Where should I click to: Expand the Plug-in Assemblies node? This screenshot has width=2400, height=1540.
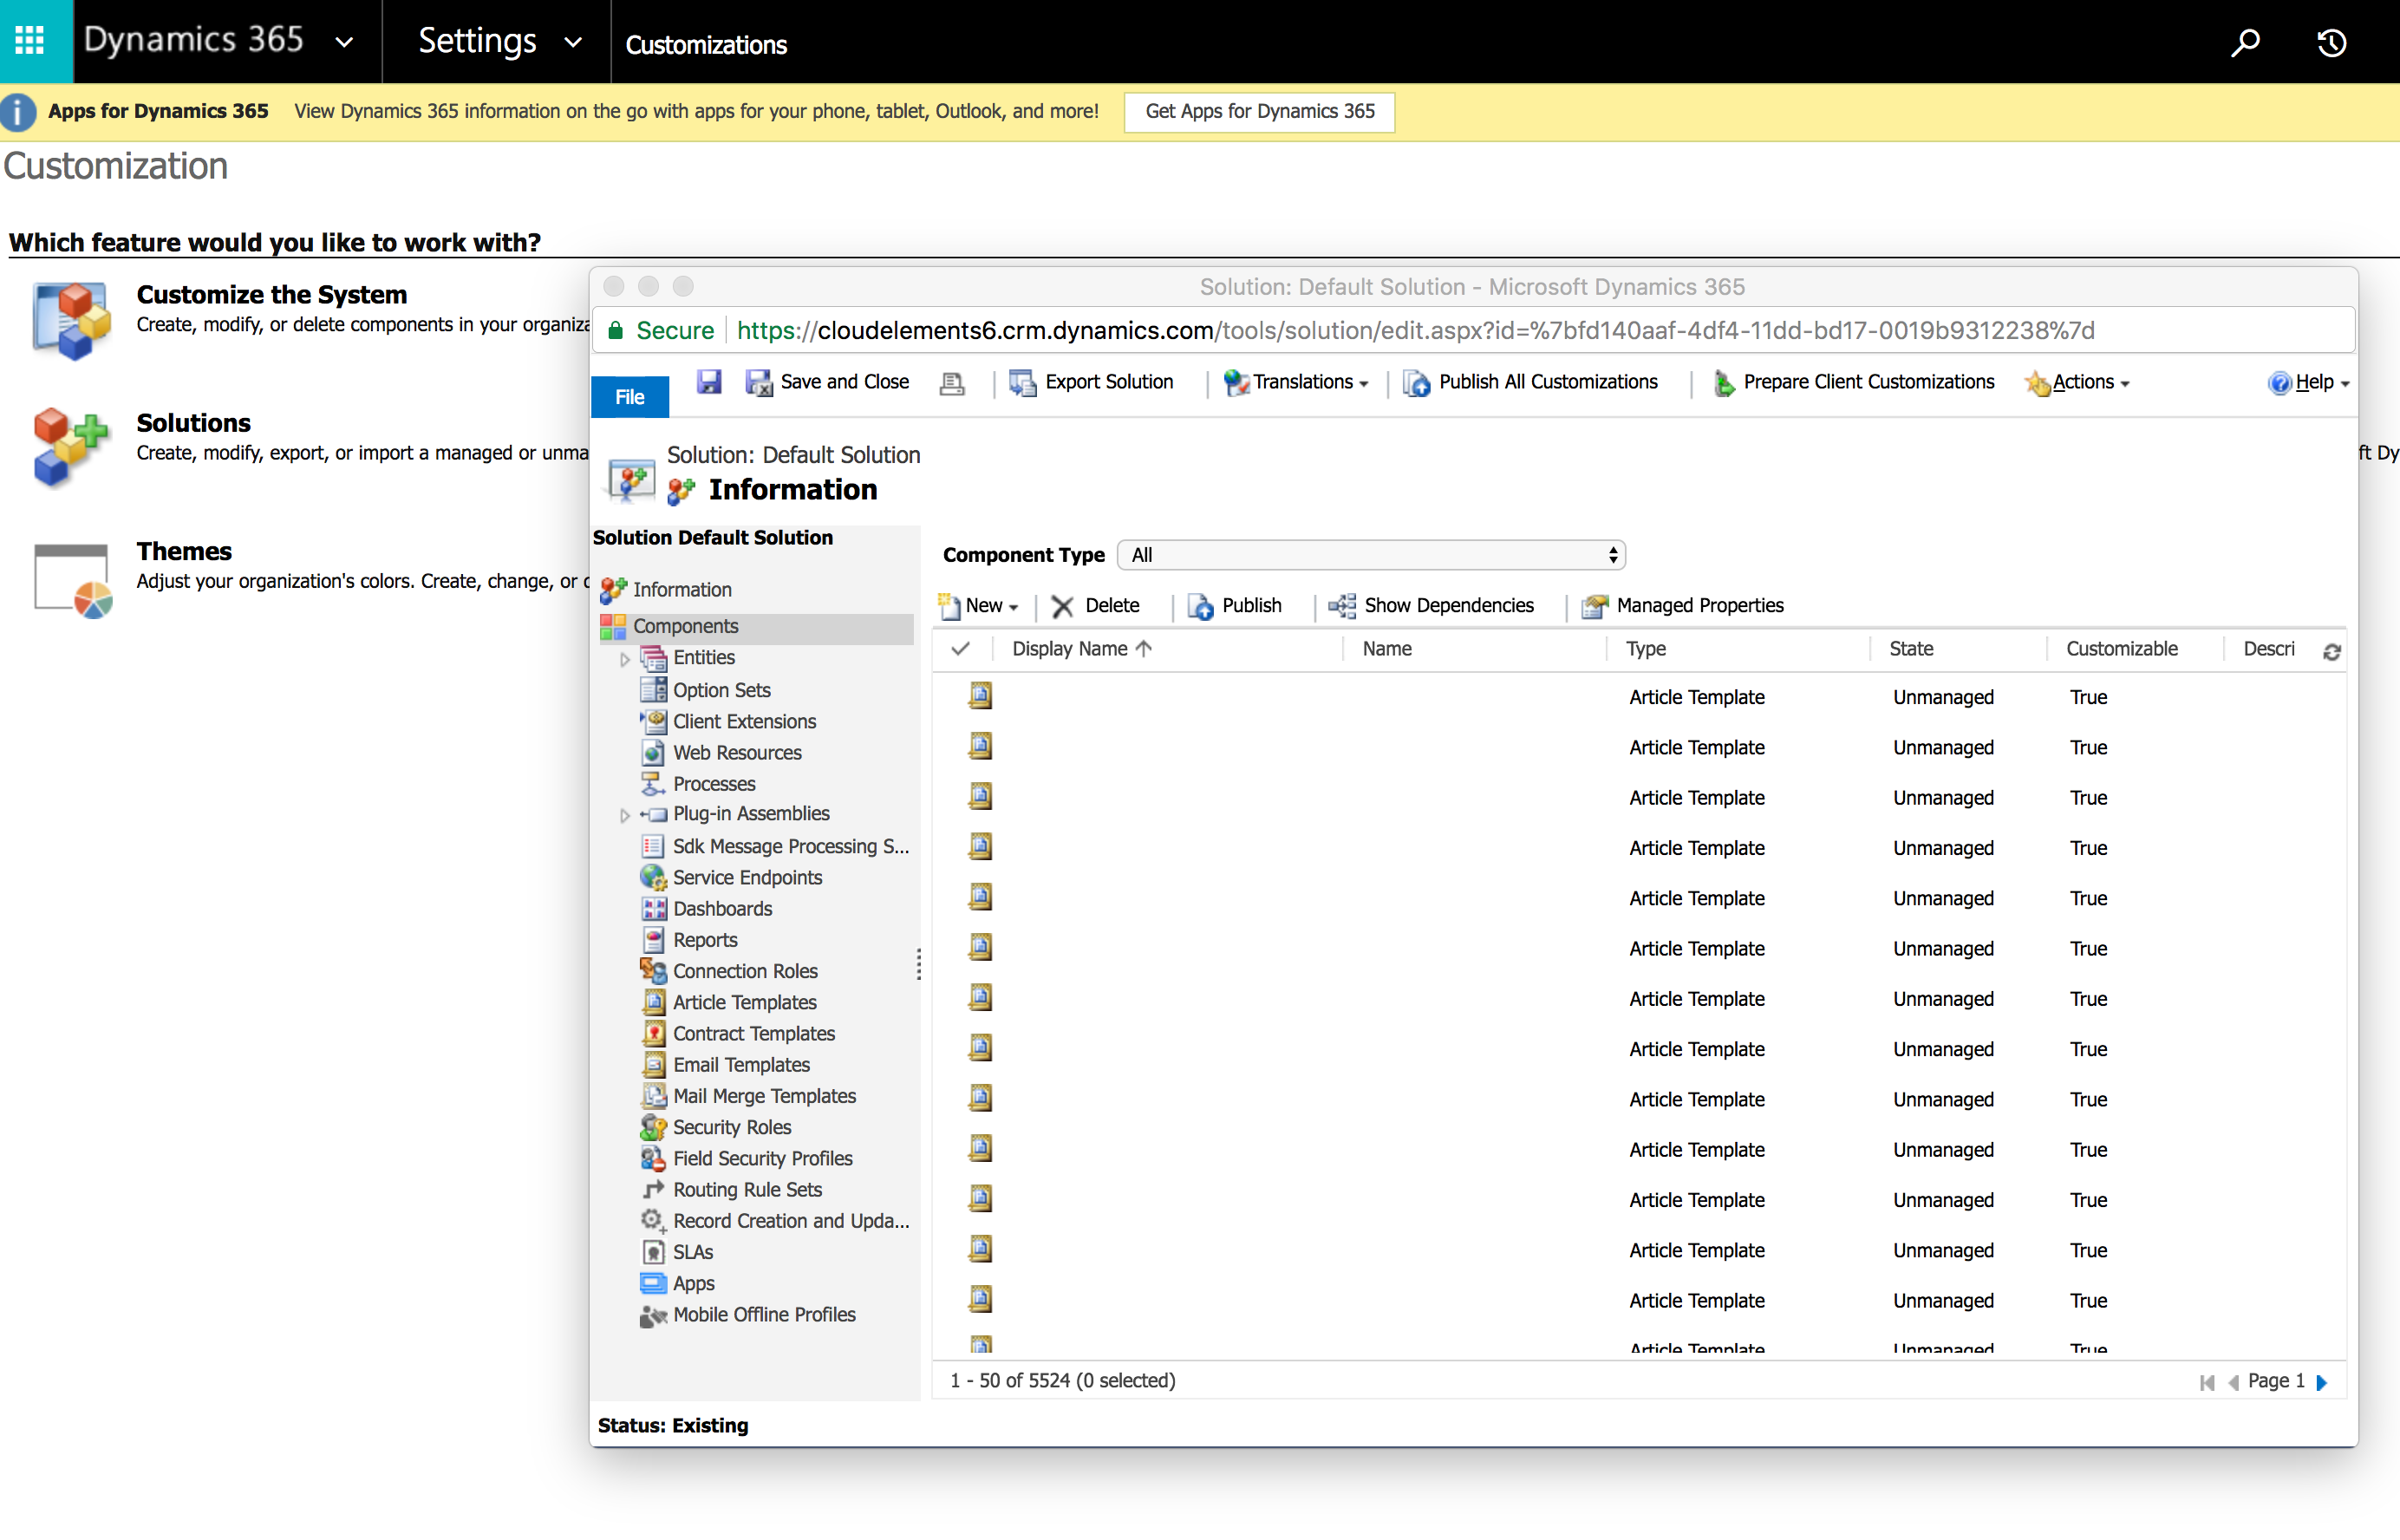coord(625,815)
